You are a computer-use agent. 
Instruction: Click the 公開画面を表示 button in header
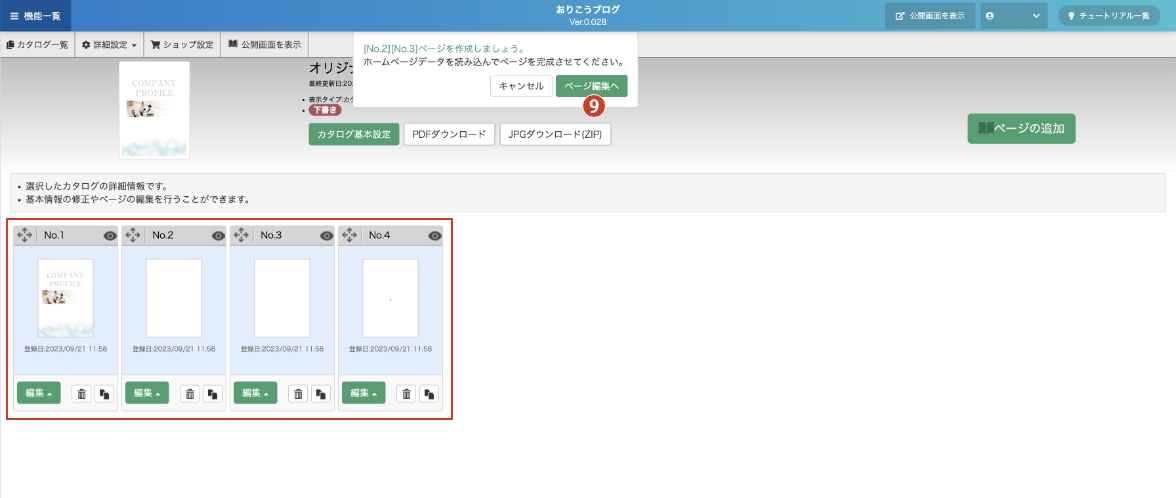point(930,16)
